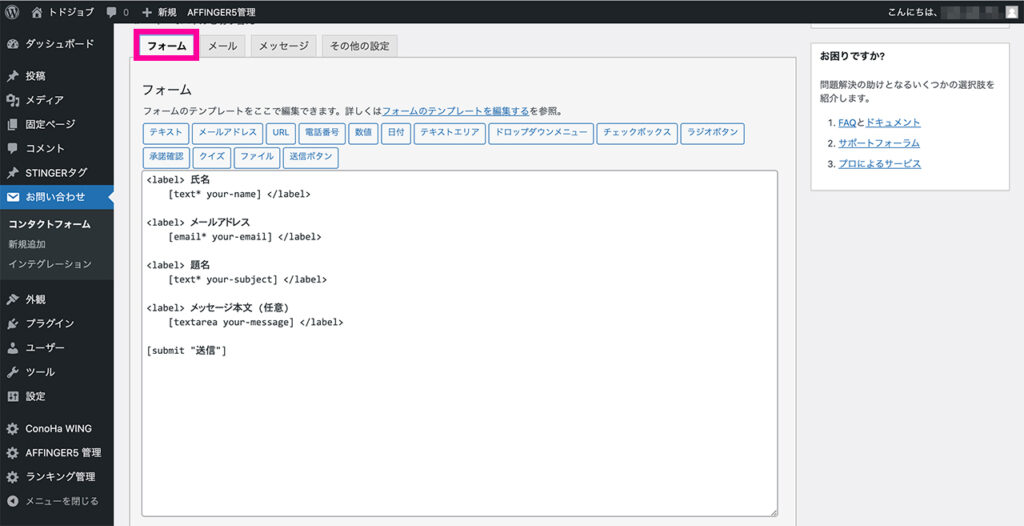The height and width of the screenshot is (526, 1024).
Task: Insert a テキストエリア tag
Action: pos(450,133)
